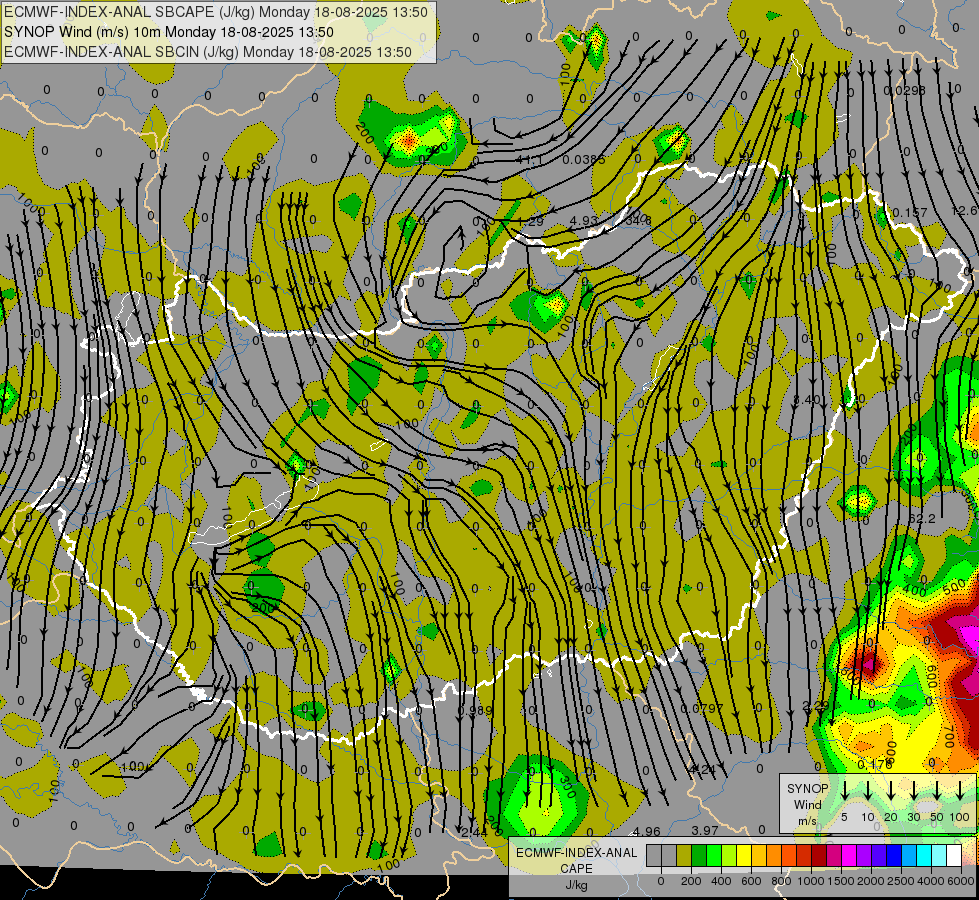Click the map value '0.0797'
The width and height of the screenshot is (979, 900).
pyautogui.click(x=702, y=708)
